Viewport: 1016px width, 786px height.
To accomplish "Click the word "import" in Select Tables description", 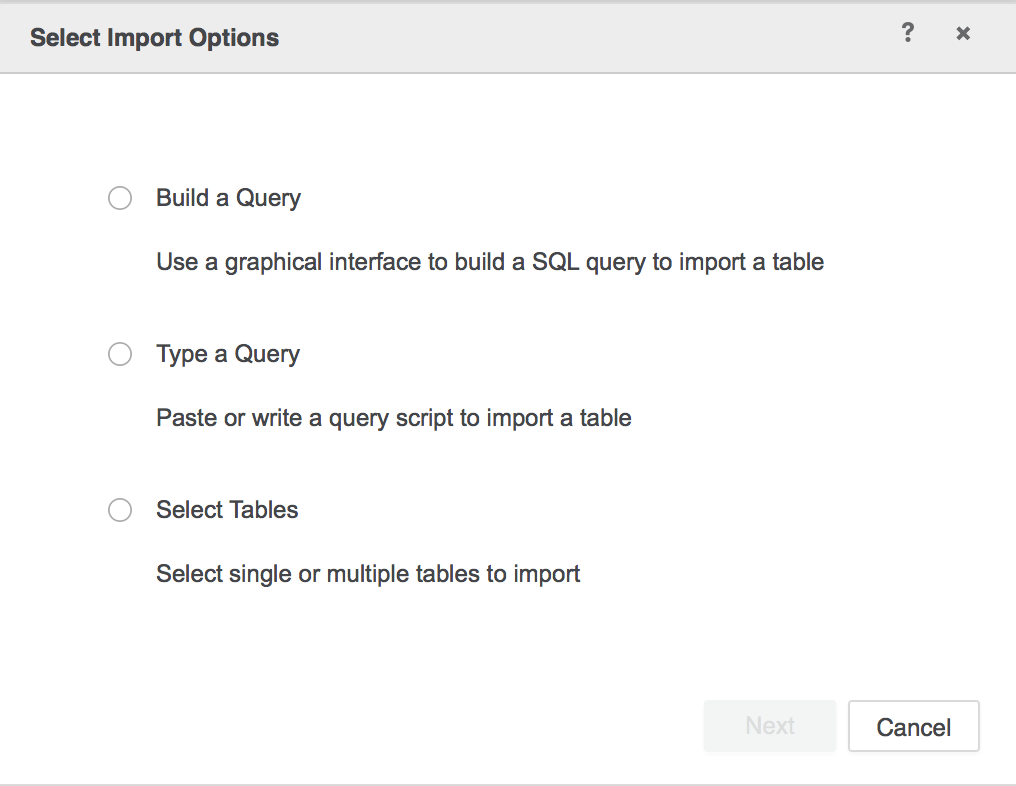I will point(547,574).
